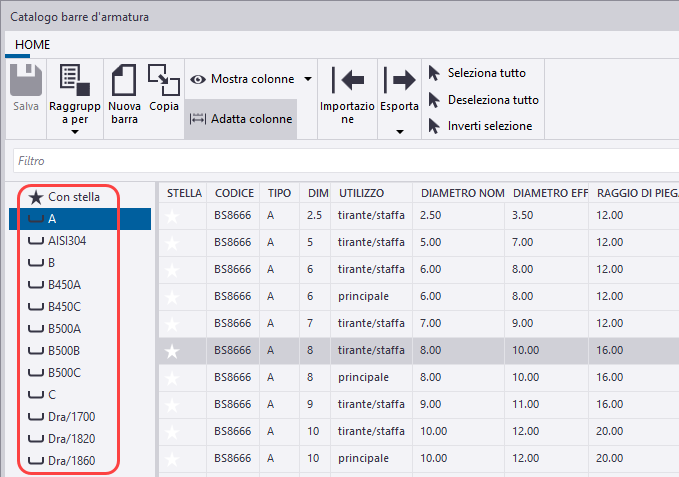The height and width of the screenshot is (477, 679).
Task: Toggle the star on the first 2.5 row
Action: [171, 215]
